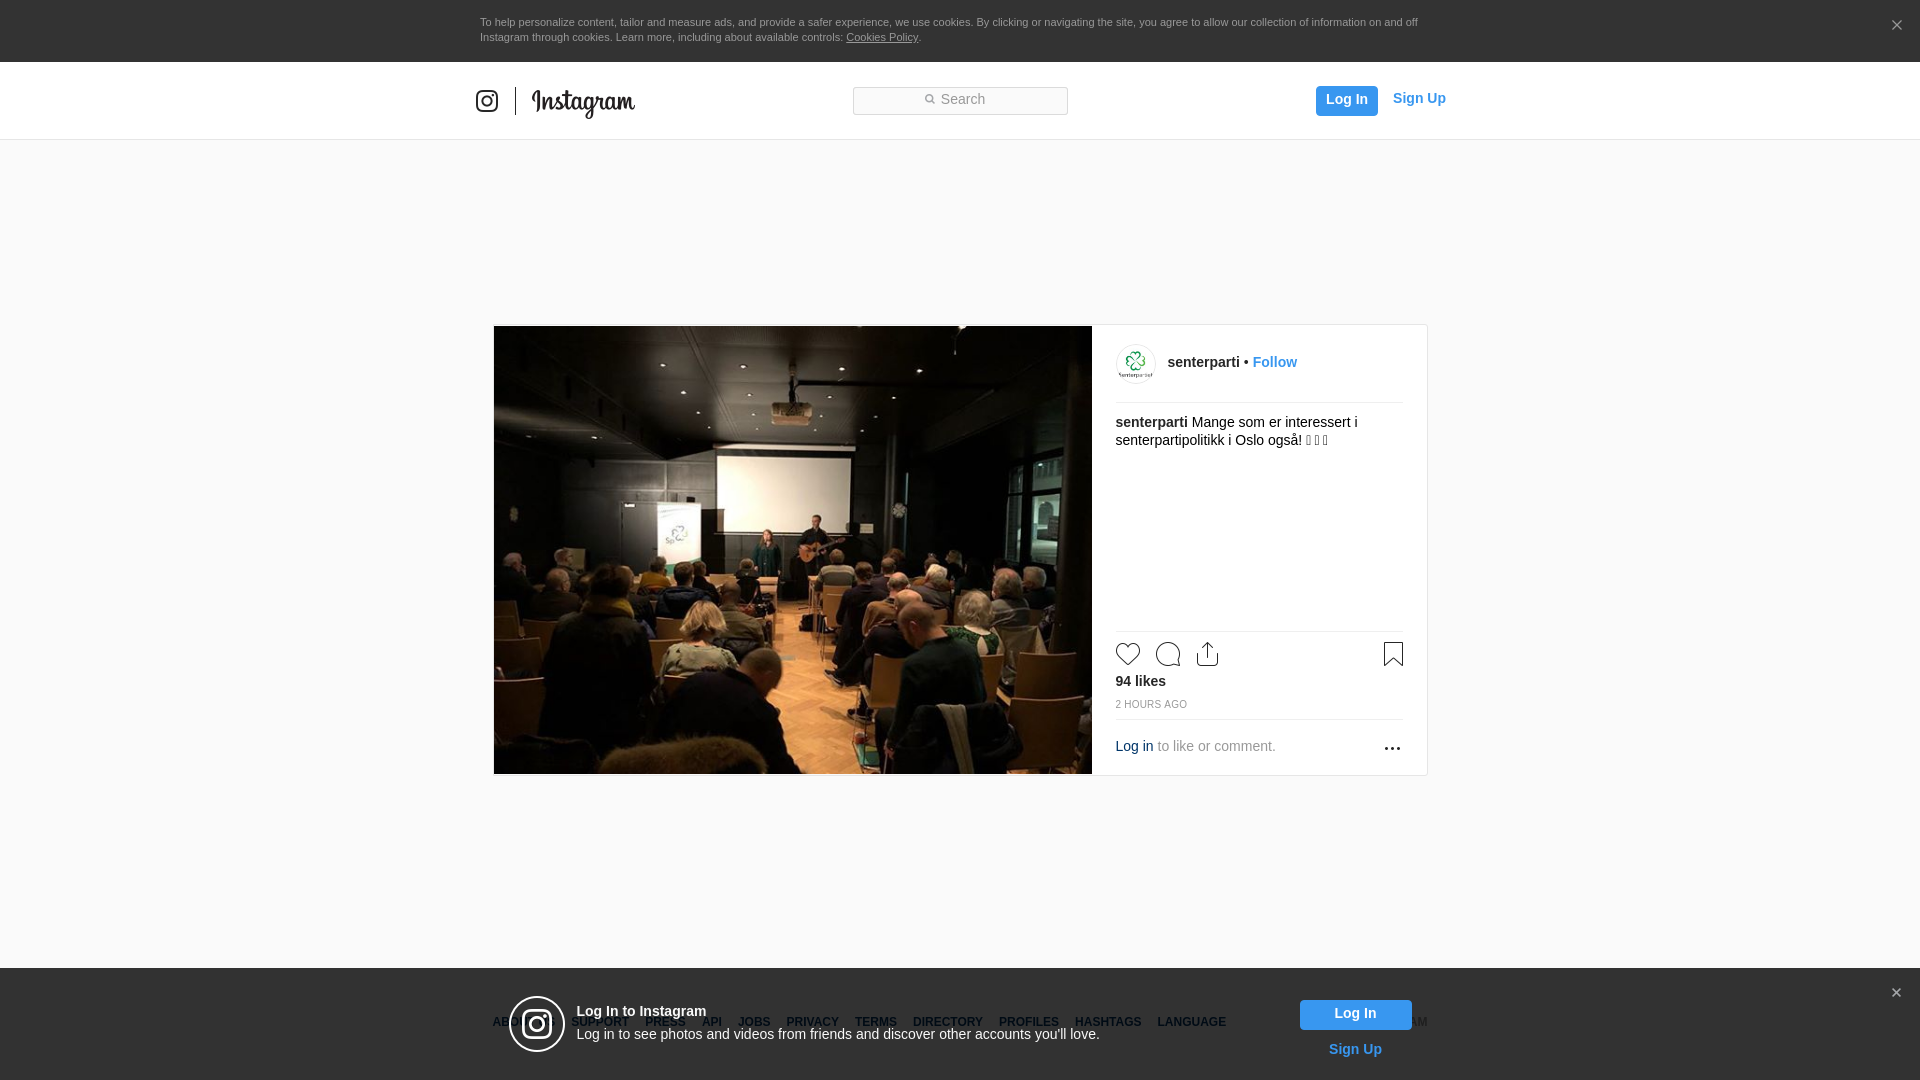Click the post photo of the audience
The image size is (1920, 1080).
[792, 550]
